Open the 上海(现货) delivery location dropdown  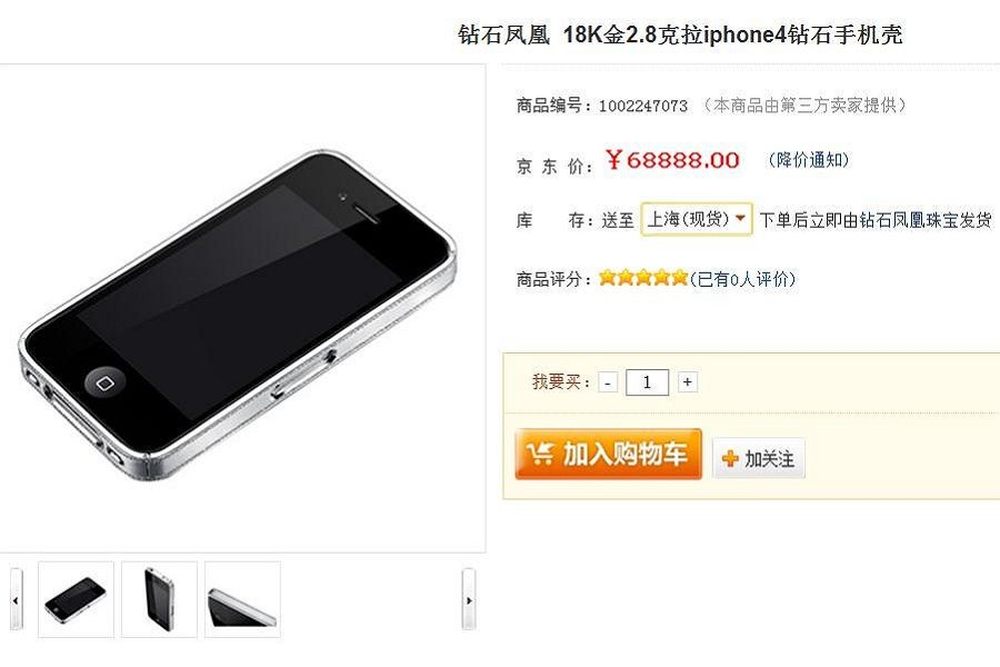(696, 219)
